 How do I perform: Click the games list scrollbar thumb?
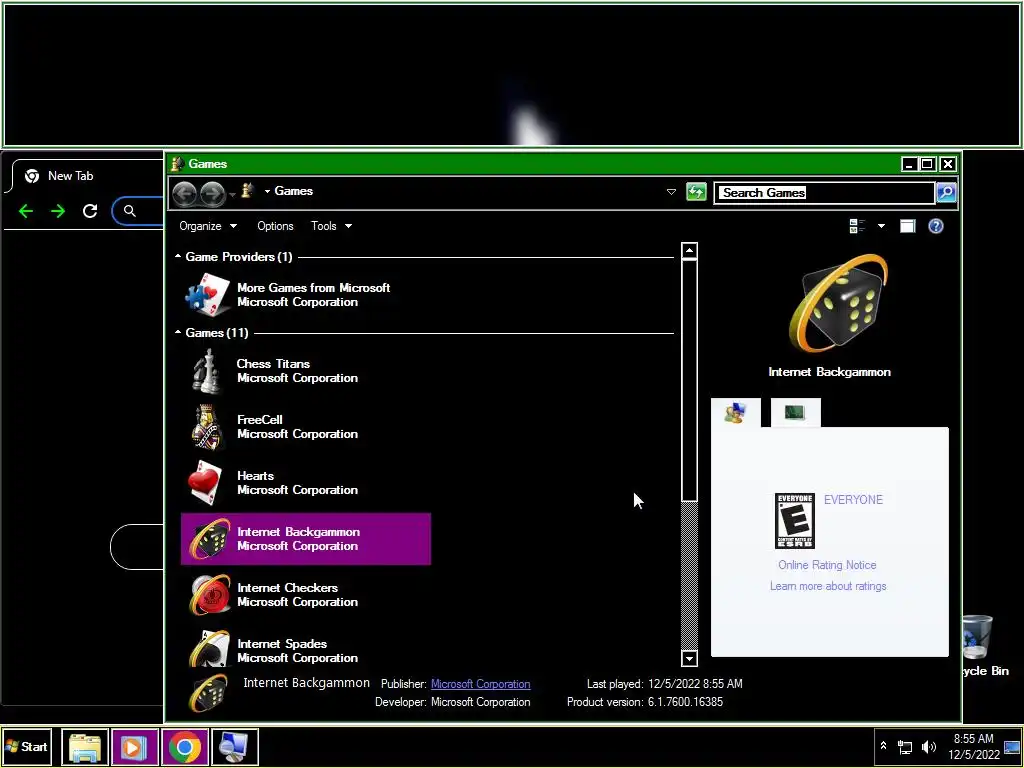click(689, 381)
